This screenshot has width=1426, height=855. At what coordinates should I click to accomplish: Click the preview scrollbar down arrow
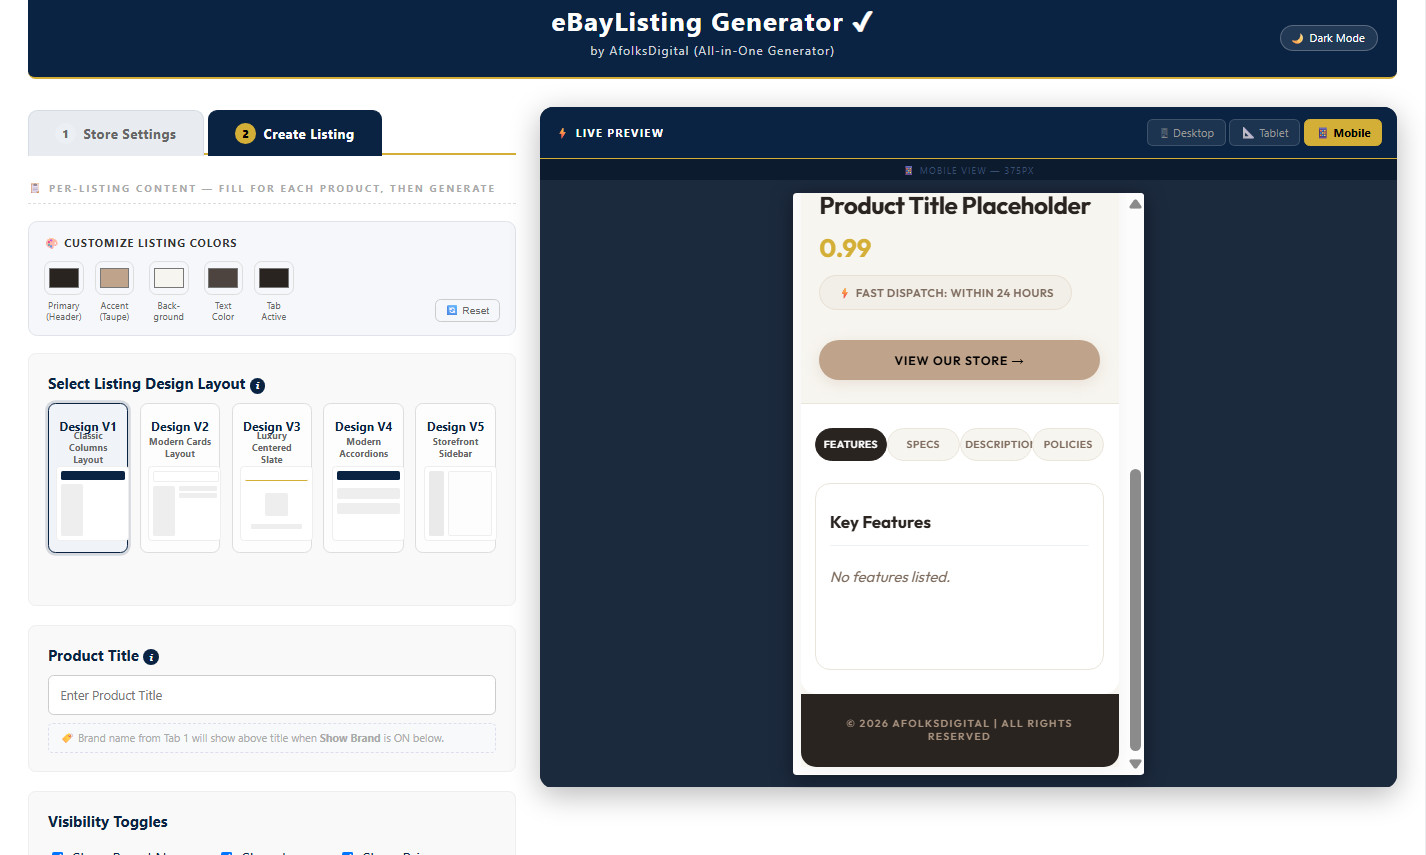pyautogui.click(x=1135, y=764)
